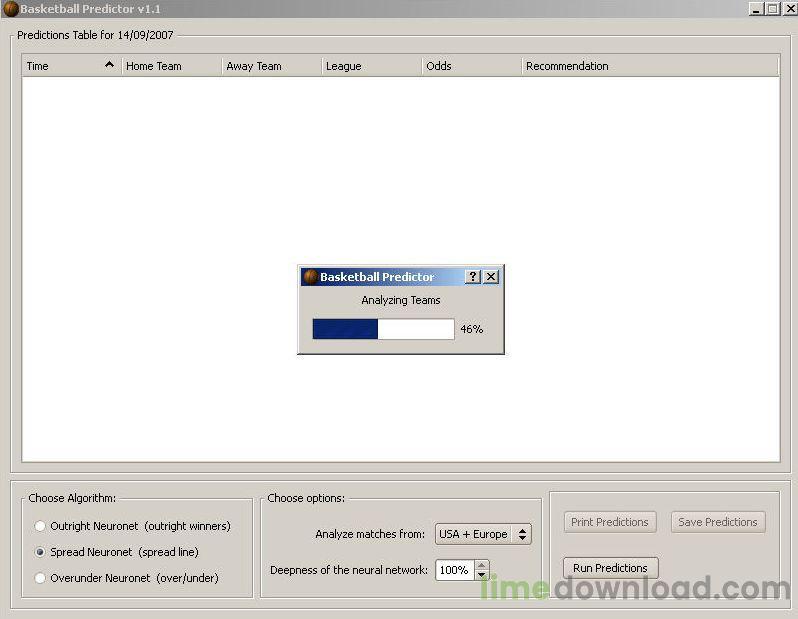Click the Time column sort arrow

(109, 65)
